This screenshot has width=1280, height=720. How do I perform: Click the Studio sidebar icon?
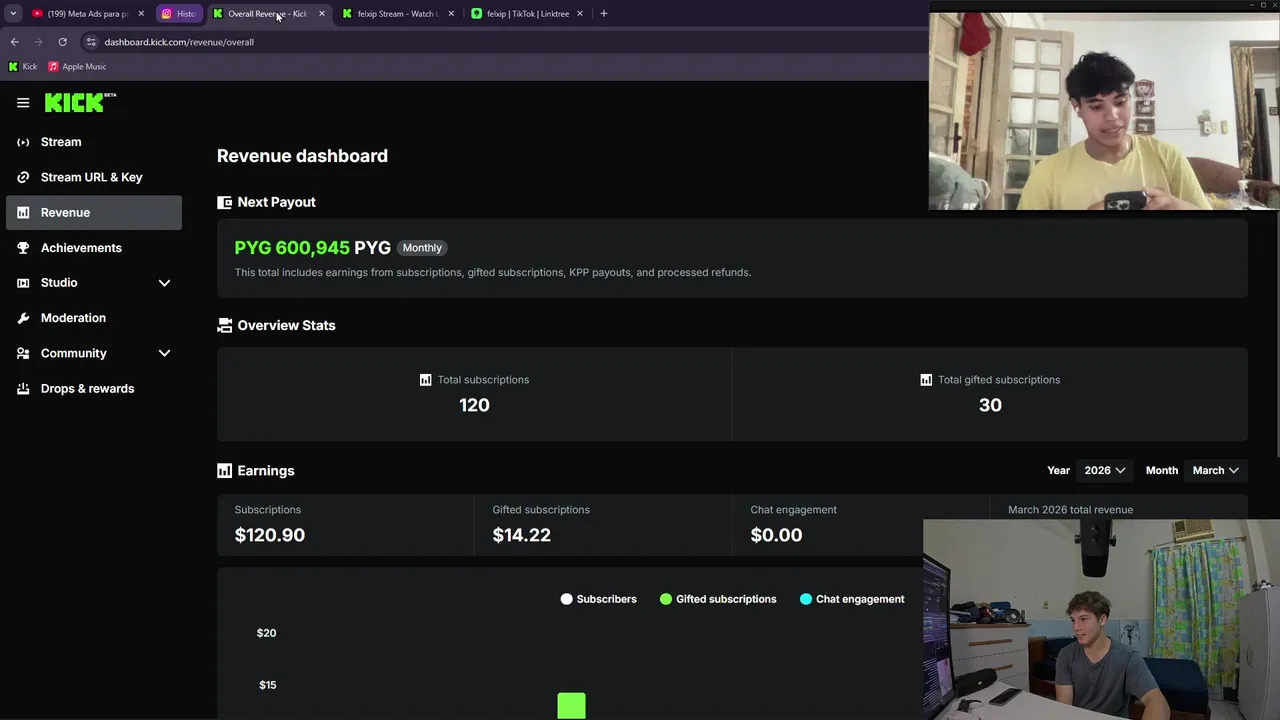[x=23, y=283]
